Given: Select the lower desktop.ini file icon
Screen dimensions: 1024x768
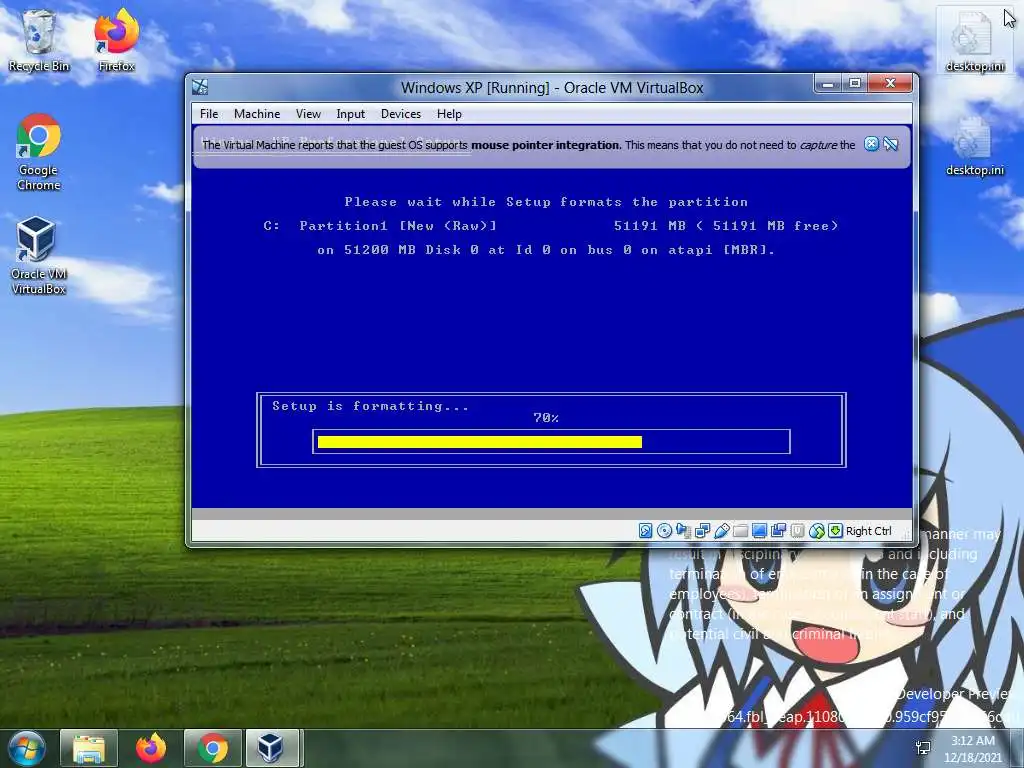Looking at the screenshot, I should (975, 146).
